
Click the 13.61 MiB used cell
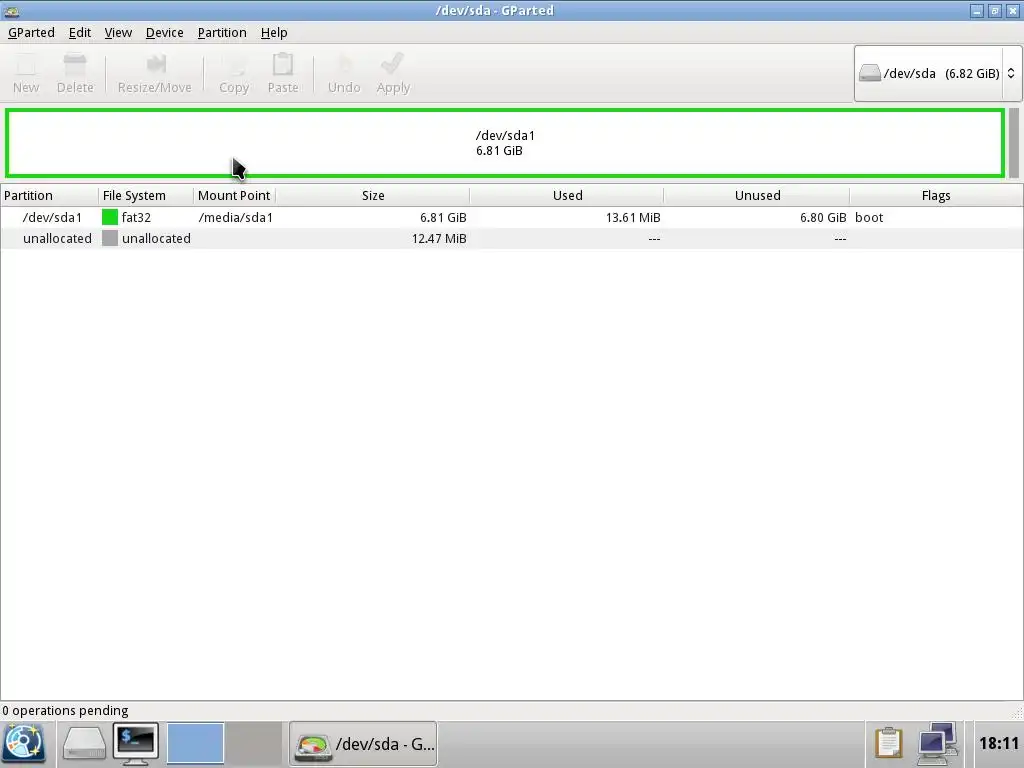click(x=633, y=217)
